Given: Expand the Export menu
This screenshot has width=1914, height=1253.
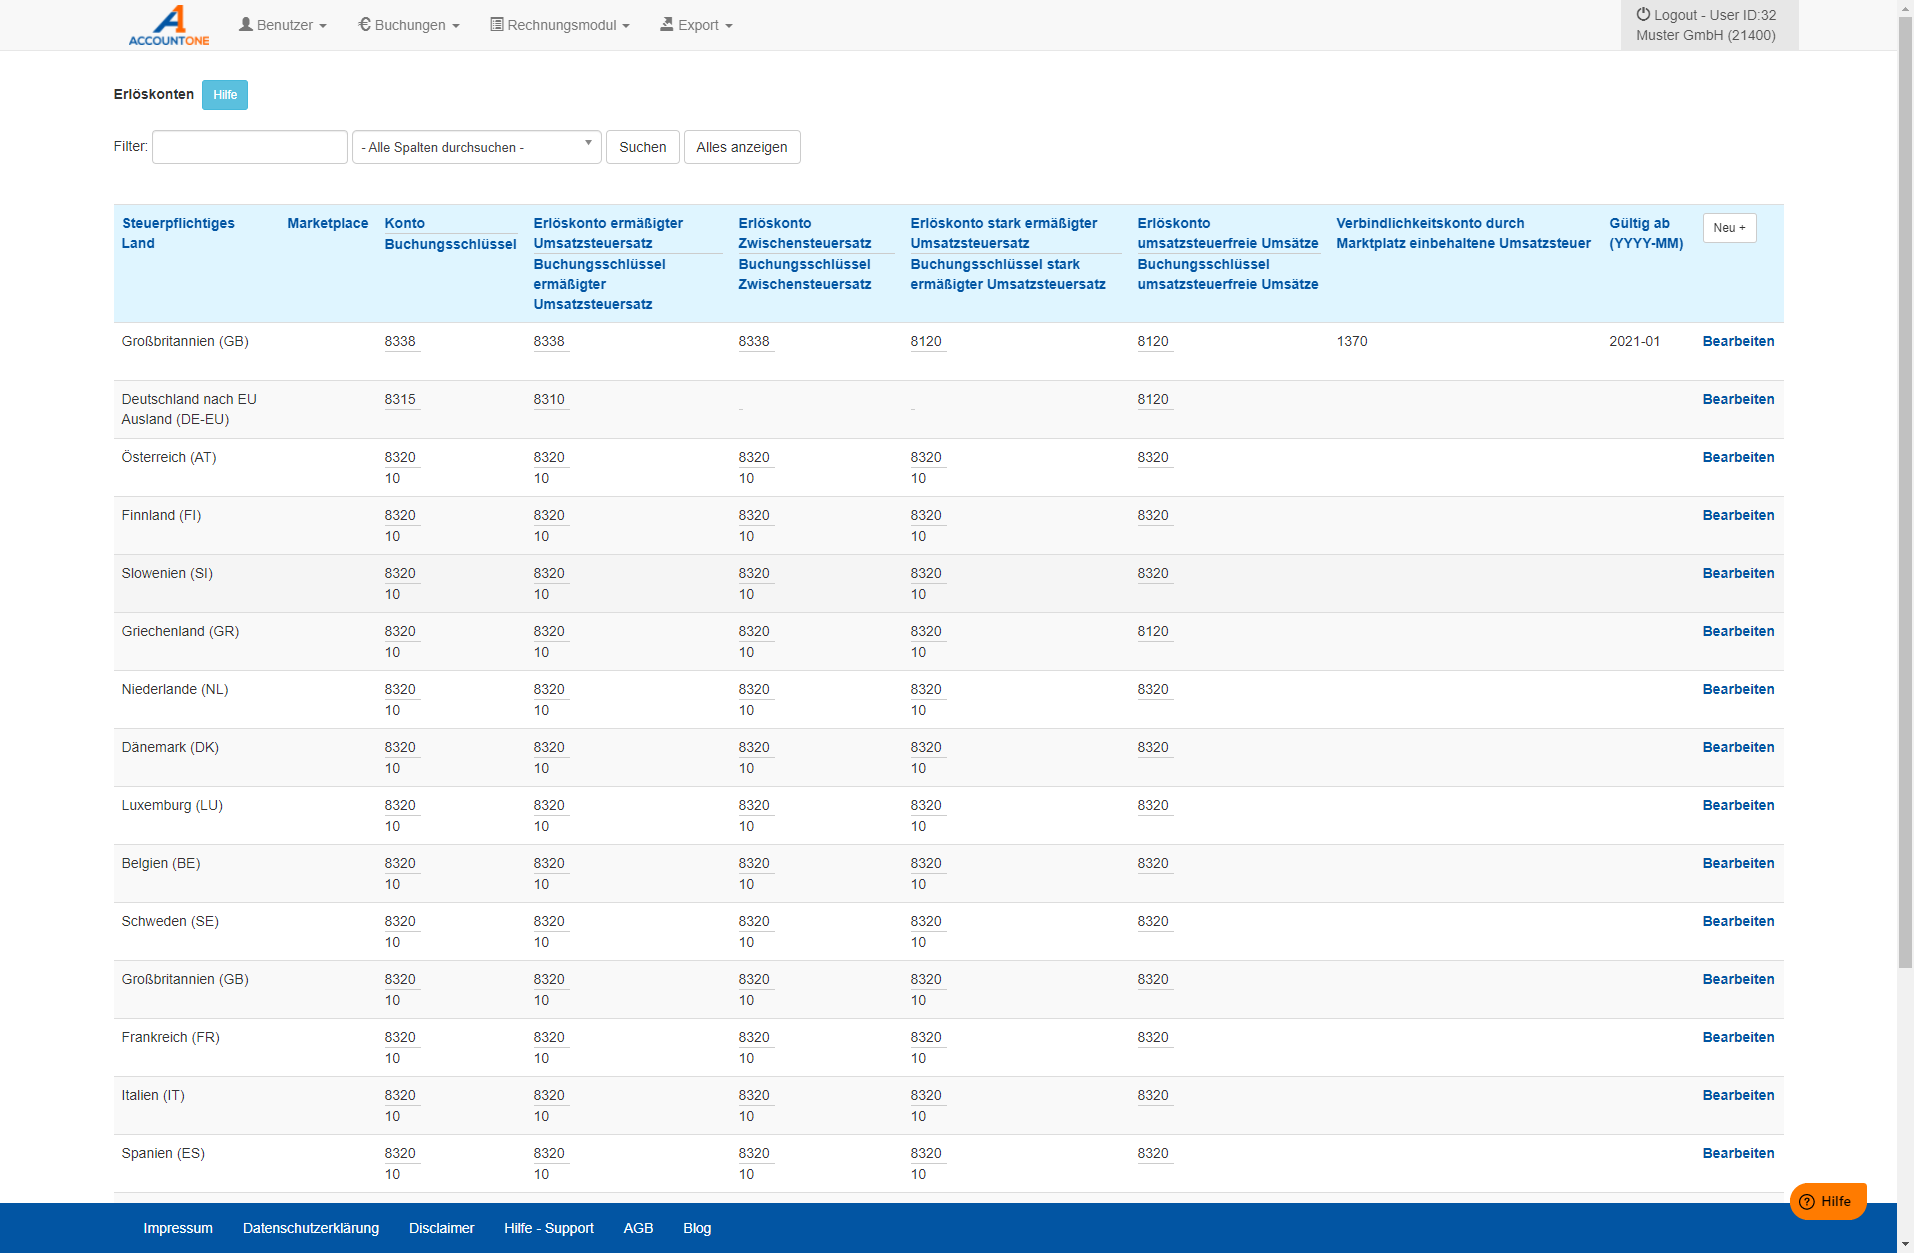Looking at the screenshot, I should [x=696, y=25].
